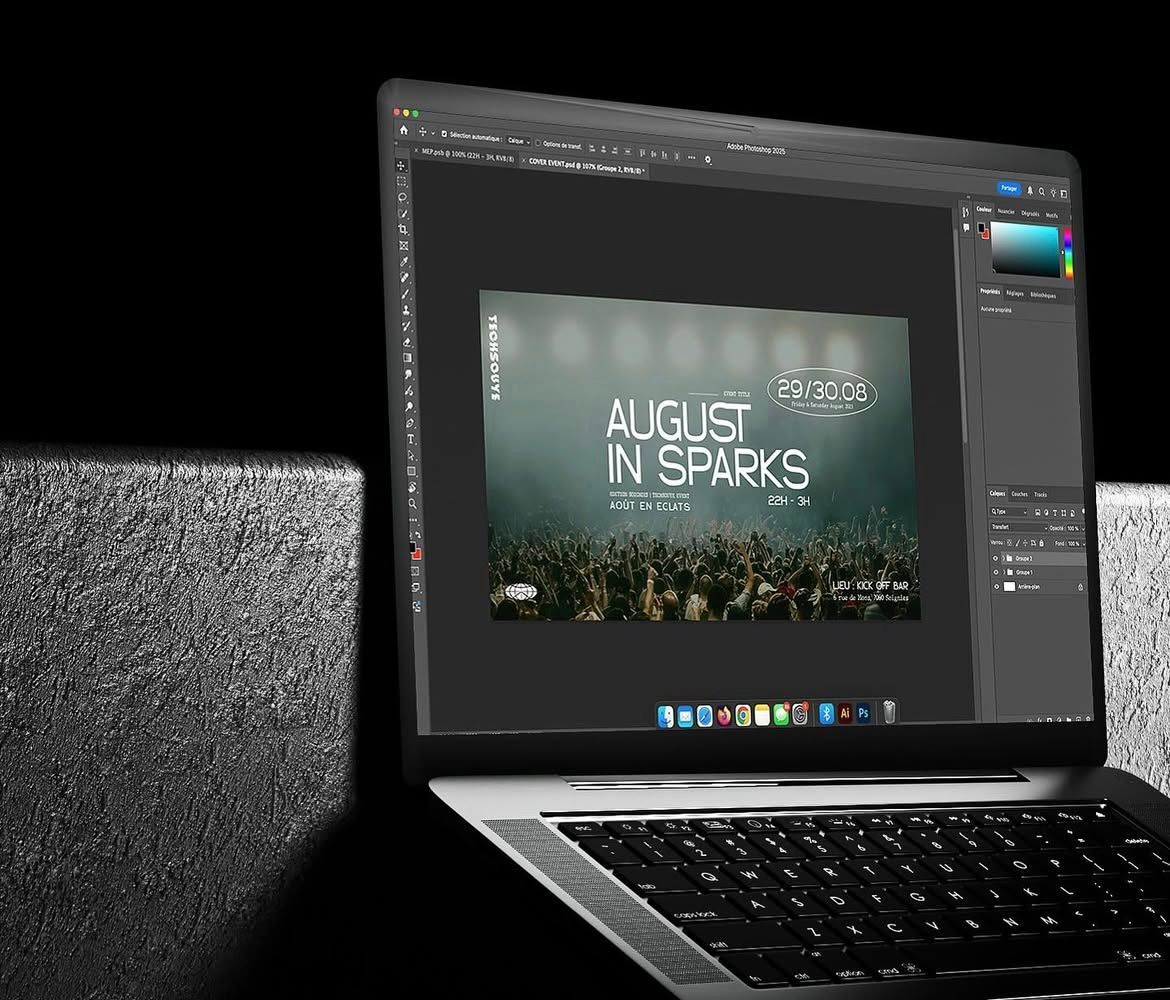Open the options bar gear settings

coord(707,159)
